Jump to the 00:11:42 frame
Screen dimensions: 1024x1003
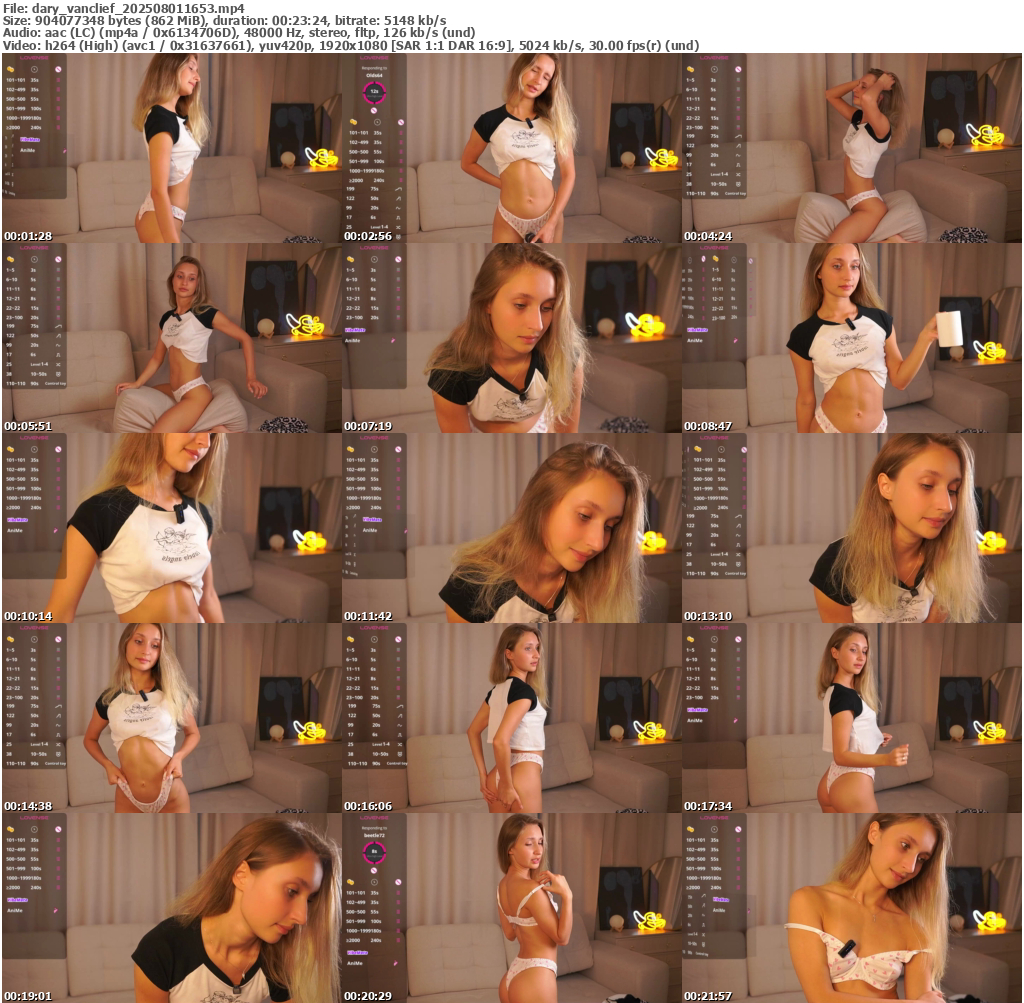tap(511, 528)
